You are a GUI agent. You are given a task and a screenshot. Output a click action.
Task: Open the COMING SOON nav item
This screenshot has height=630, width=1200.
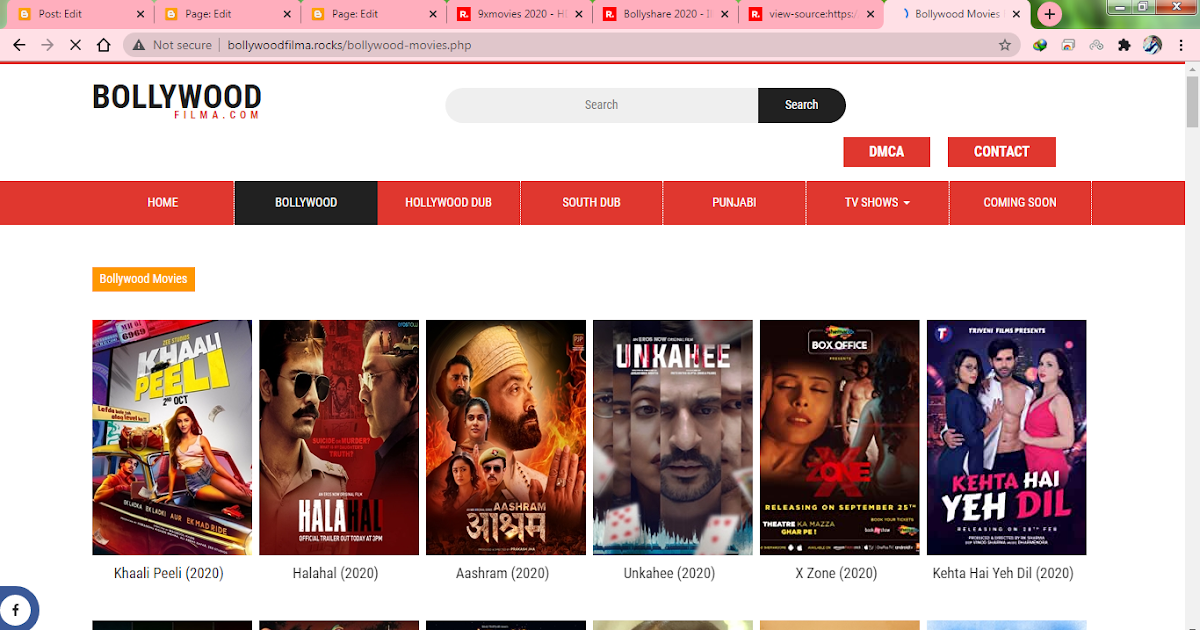(1020, 202)
